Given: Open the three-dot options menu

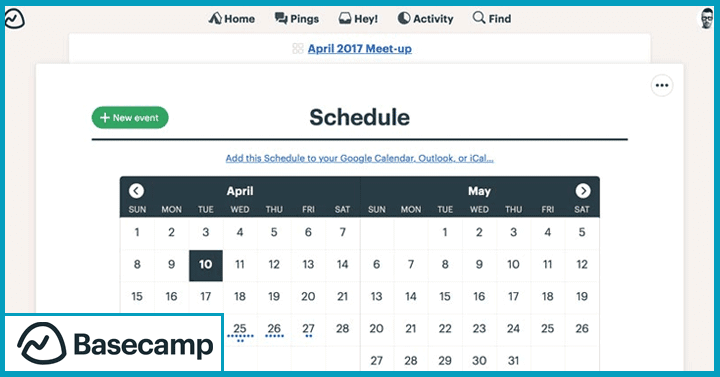Looking at the screenshot, I should [662, 85].
